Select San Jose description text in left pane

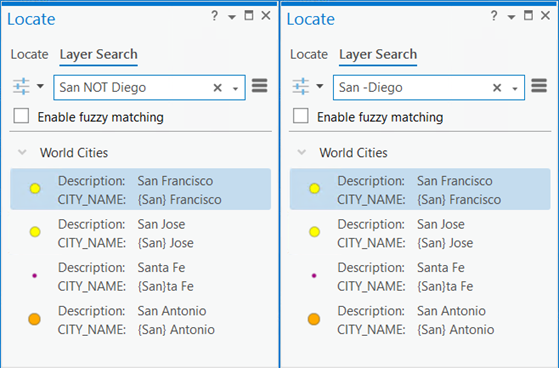(x=161, y=225)
